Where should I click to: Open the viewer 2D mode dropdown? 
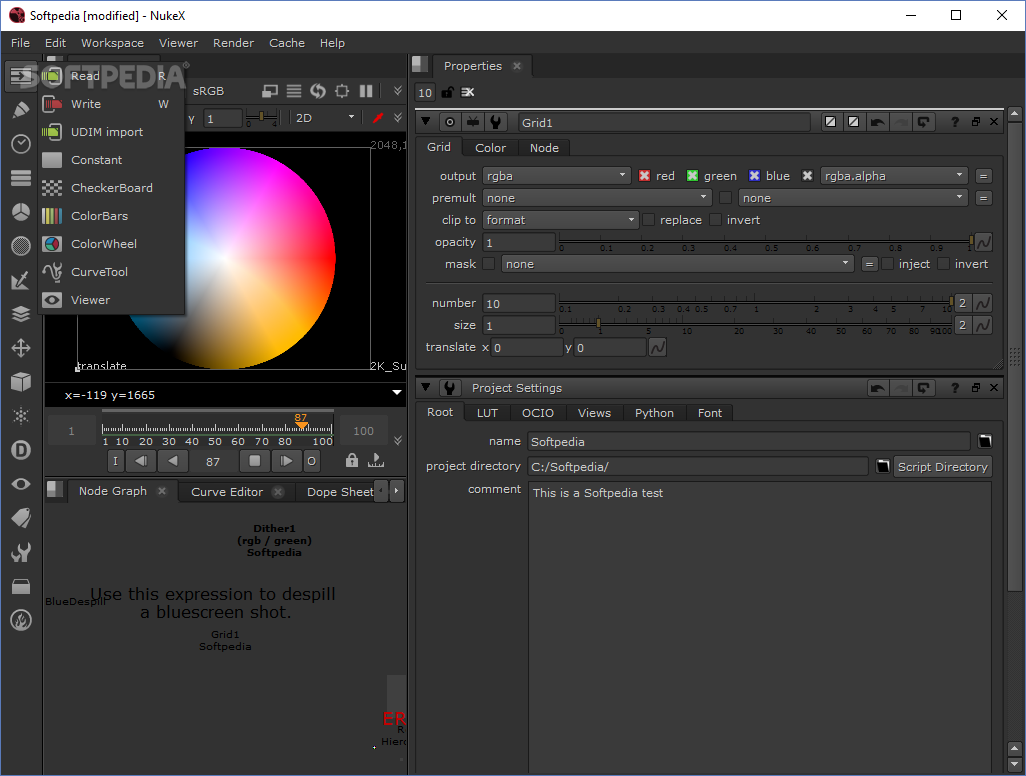(x=325, y=118)
